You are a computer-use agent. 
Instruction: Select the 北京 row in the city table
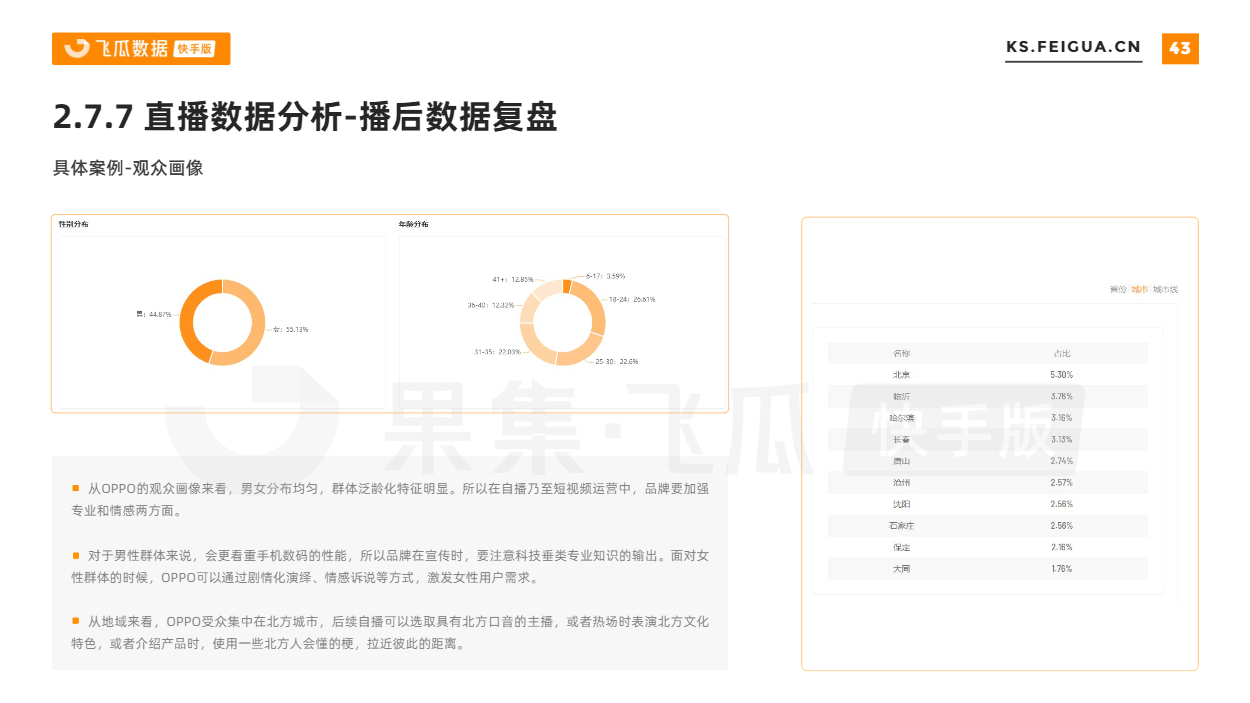[987, 375]
